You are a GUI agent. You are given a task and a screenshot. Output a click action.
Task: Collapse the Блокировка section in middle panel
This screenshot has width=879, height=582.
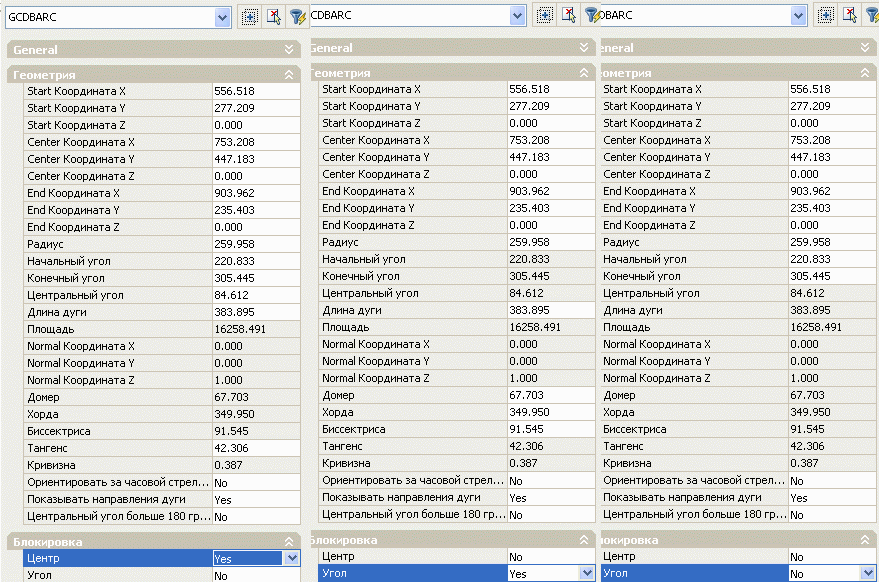pos(584,540)
